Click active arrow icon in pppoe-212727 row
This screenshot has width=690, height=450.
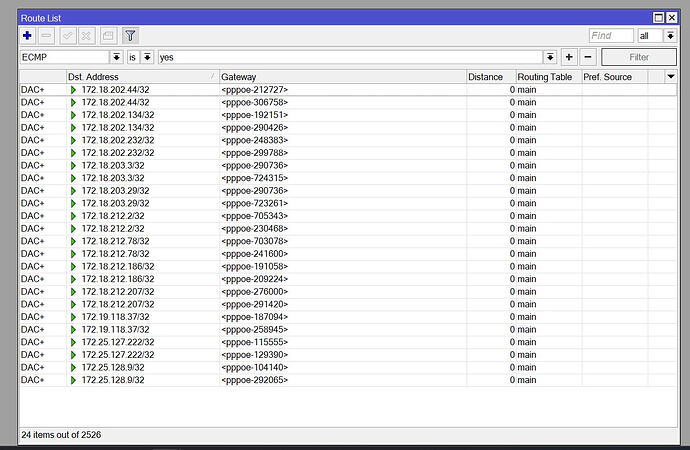pyautogui.click(x=73, y=90)
